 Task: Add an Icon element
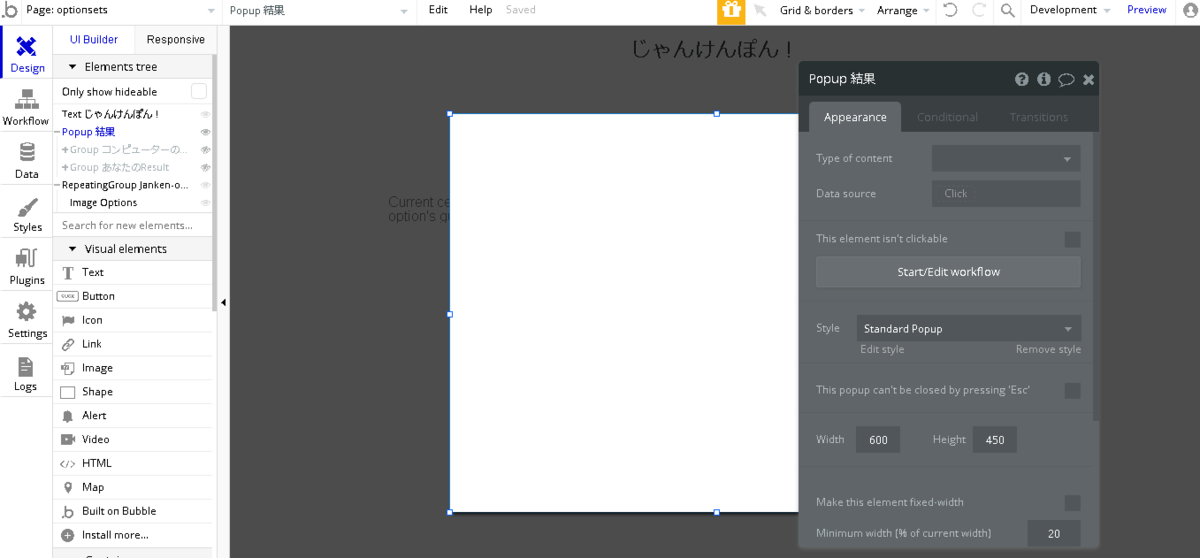coord(135,320)
